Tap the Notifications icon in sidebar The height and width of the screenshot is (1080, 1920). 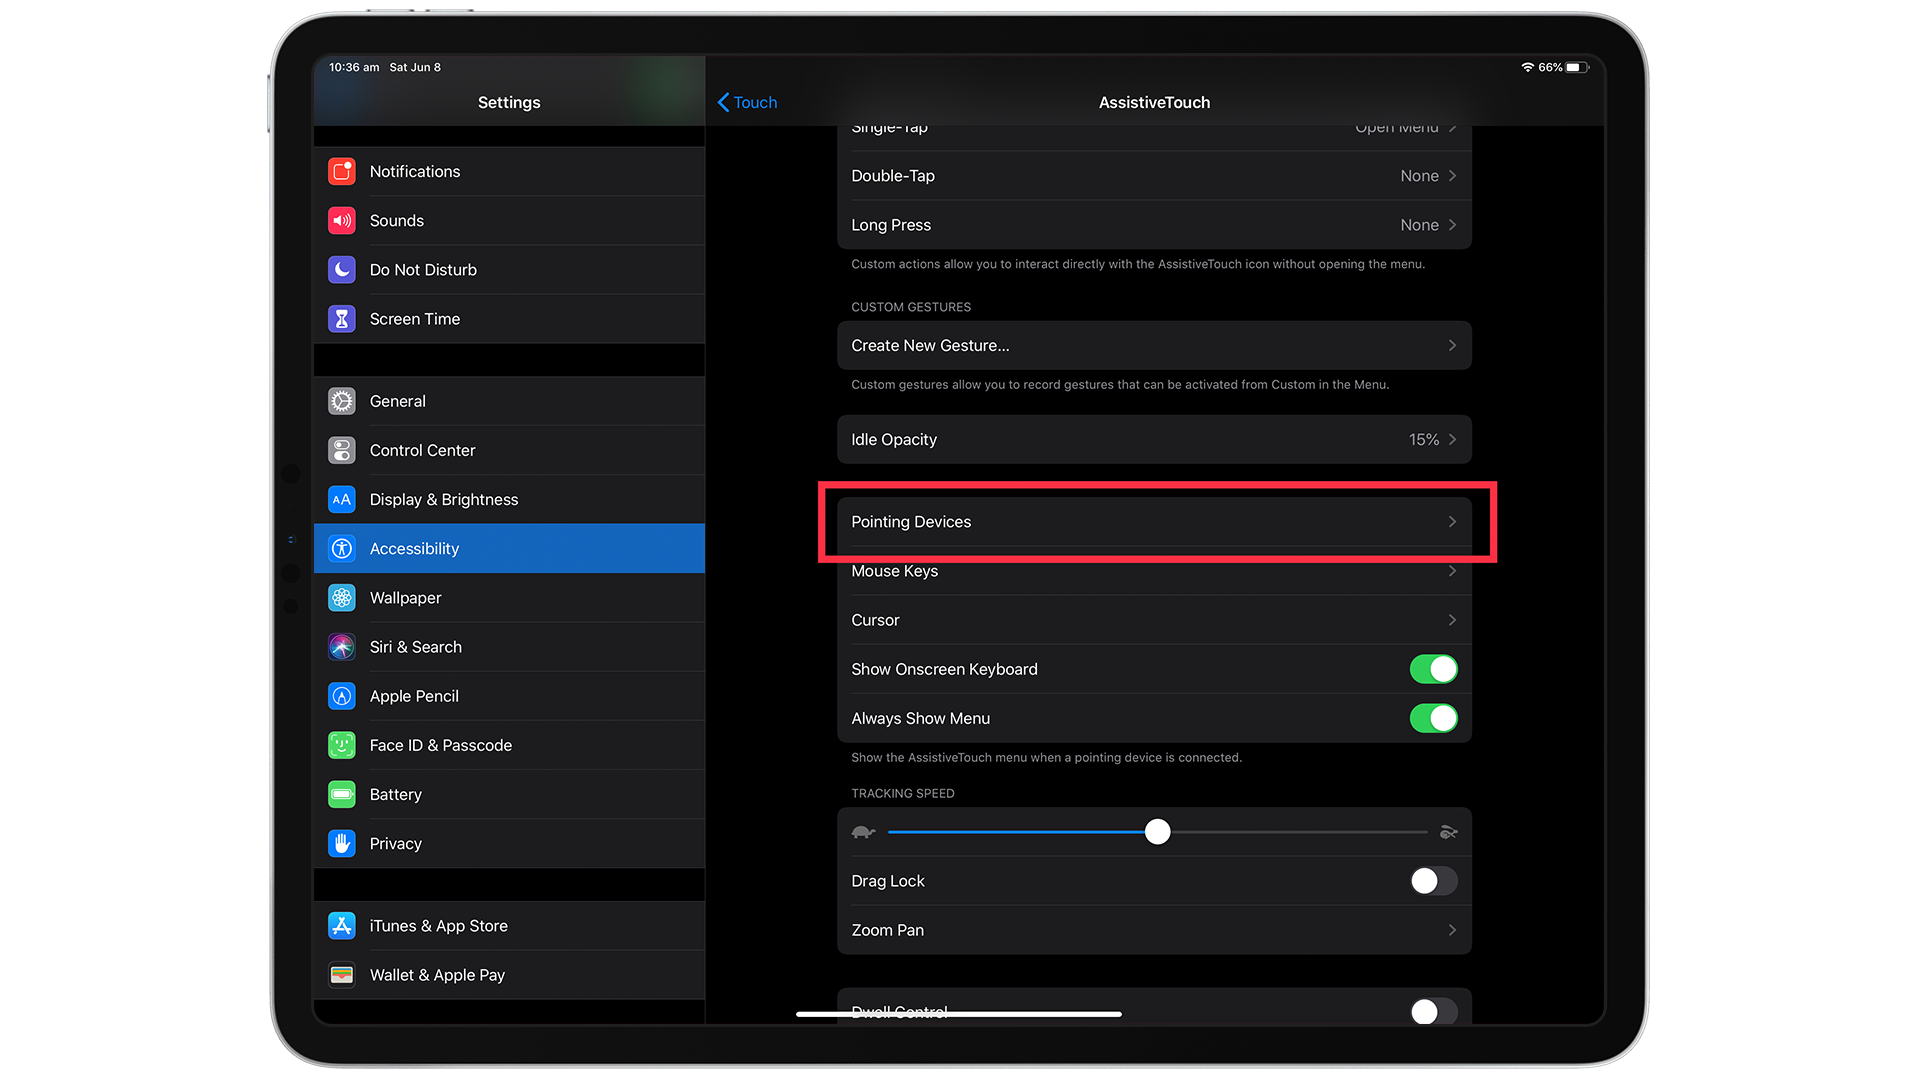tap(342, 172)
